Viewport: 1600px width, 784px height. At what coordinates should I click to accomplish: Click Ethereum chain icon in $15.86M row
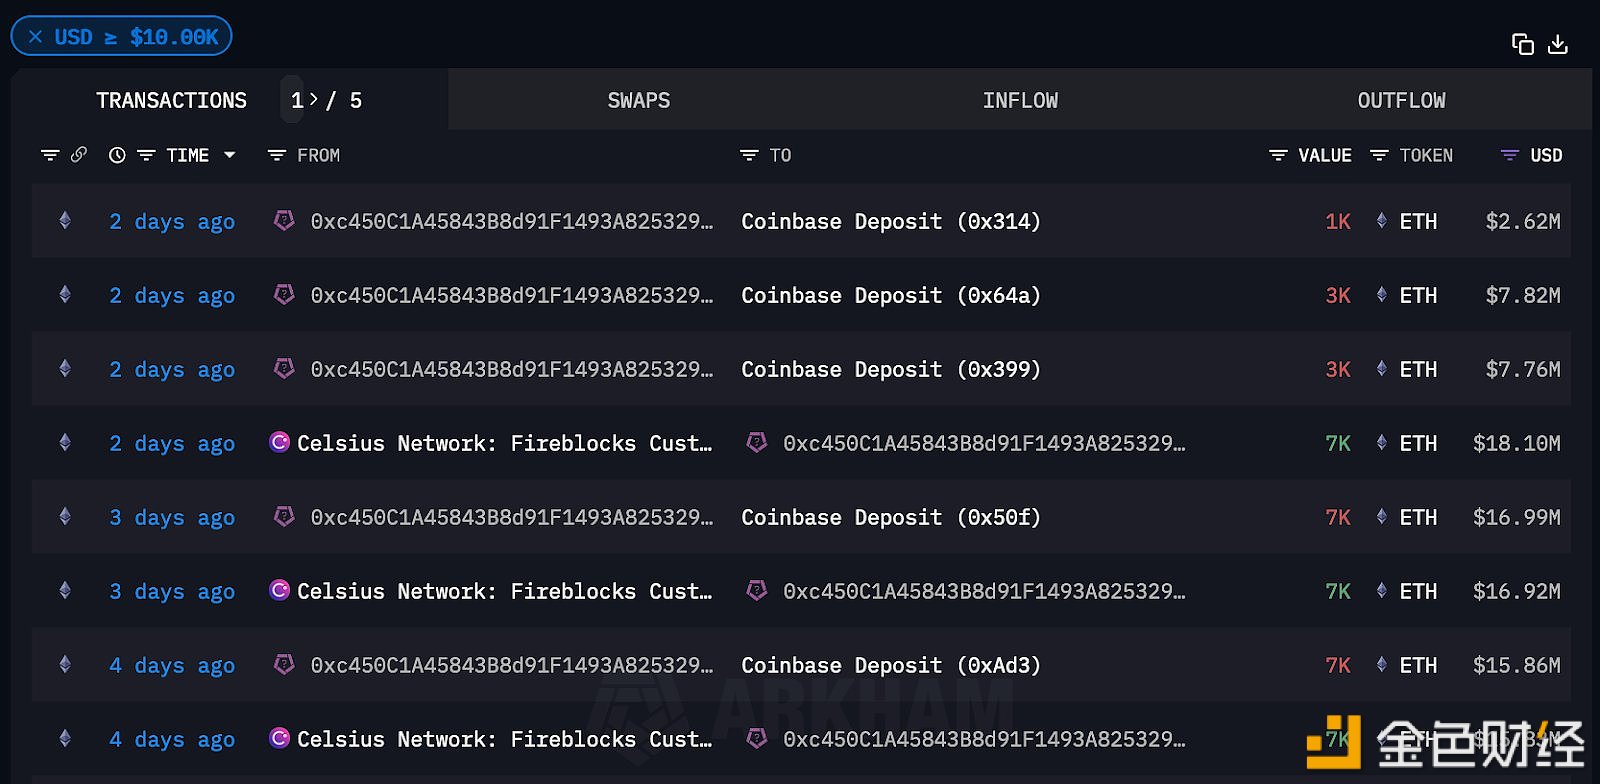(65, 664)
